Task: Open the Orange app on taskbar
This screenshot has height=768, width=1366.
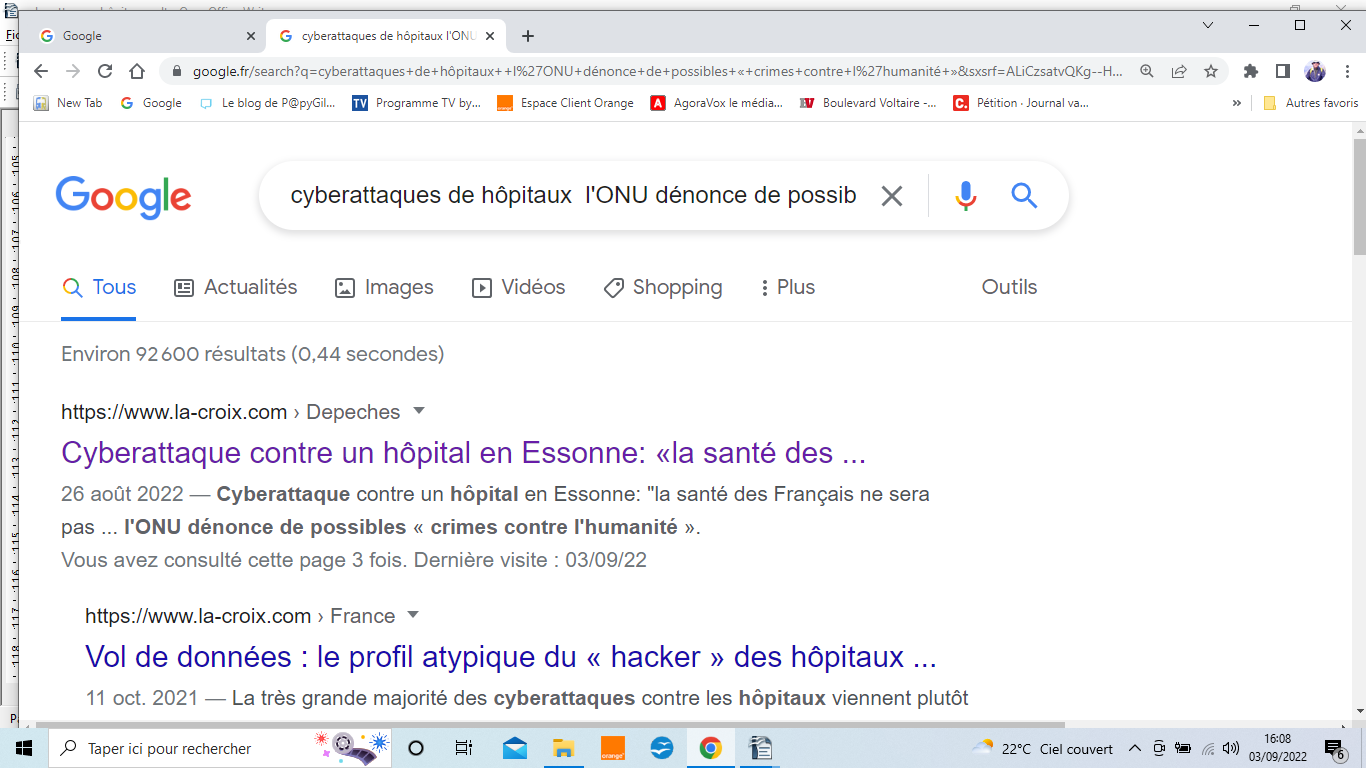Action: point(612,748)
